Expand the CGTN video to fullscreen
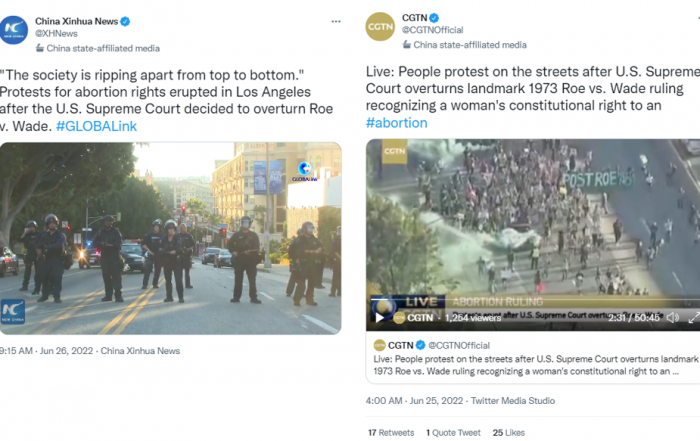700x441 pixels. click(x=693, y=317)
